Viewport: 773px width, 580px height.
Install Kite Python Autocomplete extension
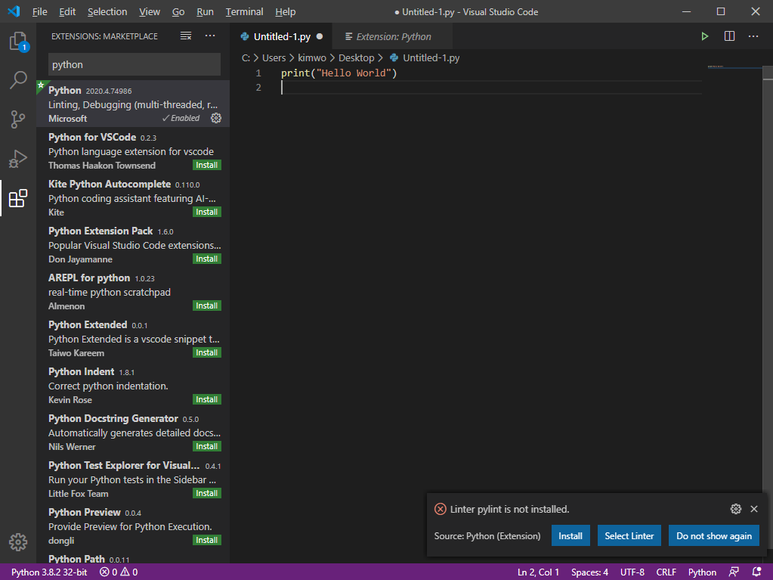207,212
